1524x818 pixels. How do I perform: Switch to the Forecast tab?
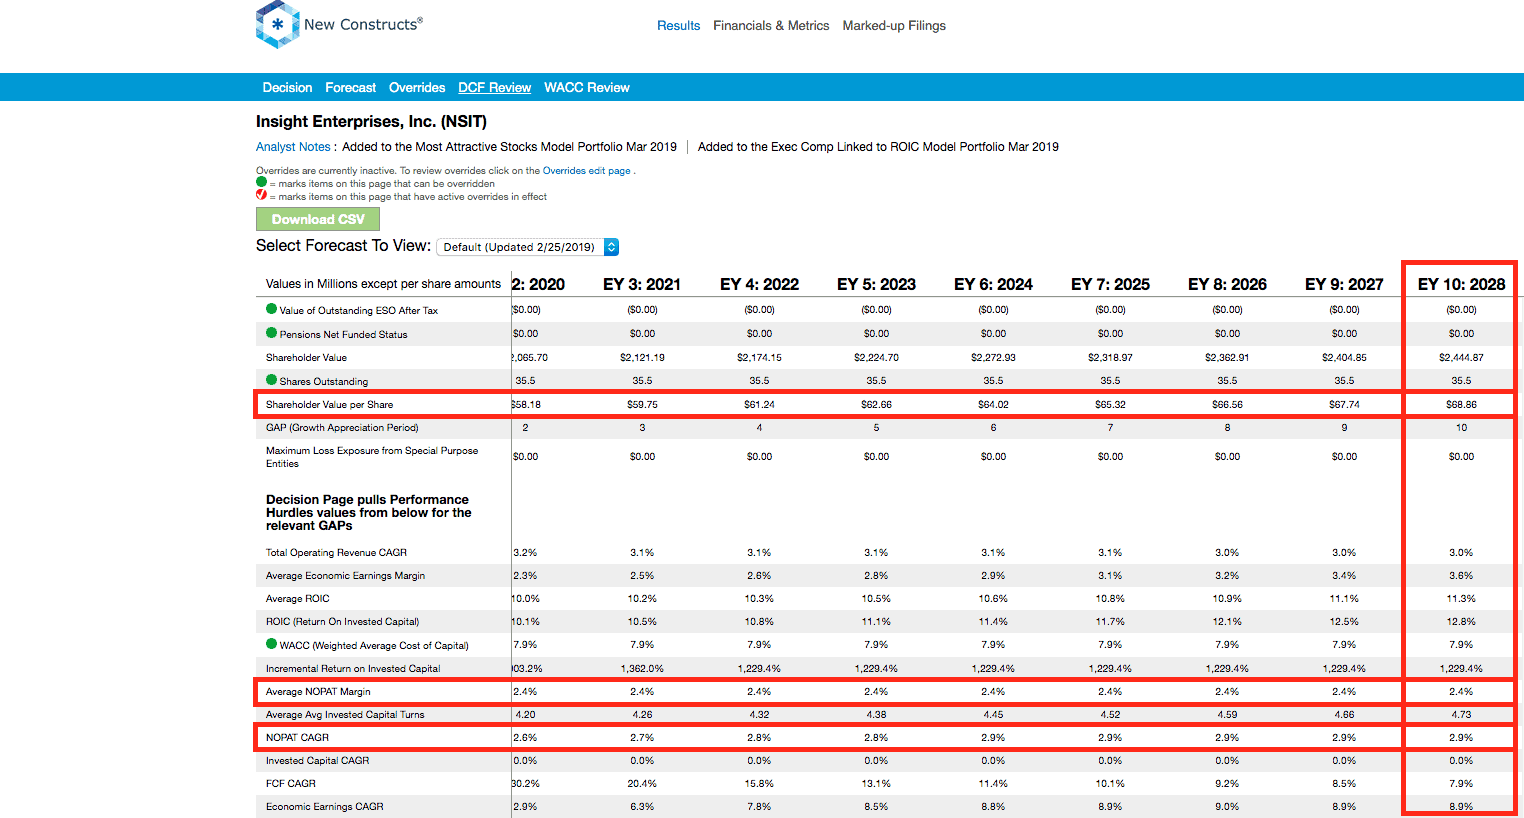pyautogui.click(x=350, y=88)
